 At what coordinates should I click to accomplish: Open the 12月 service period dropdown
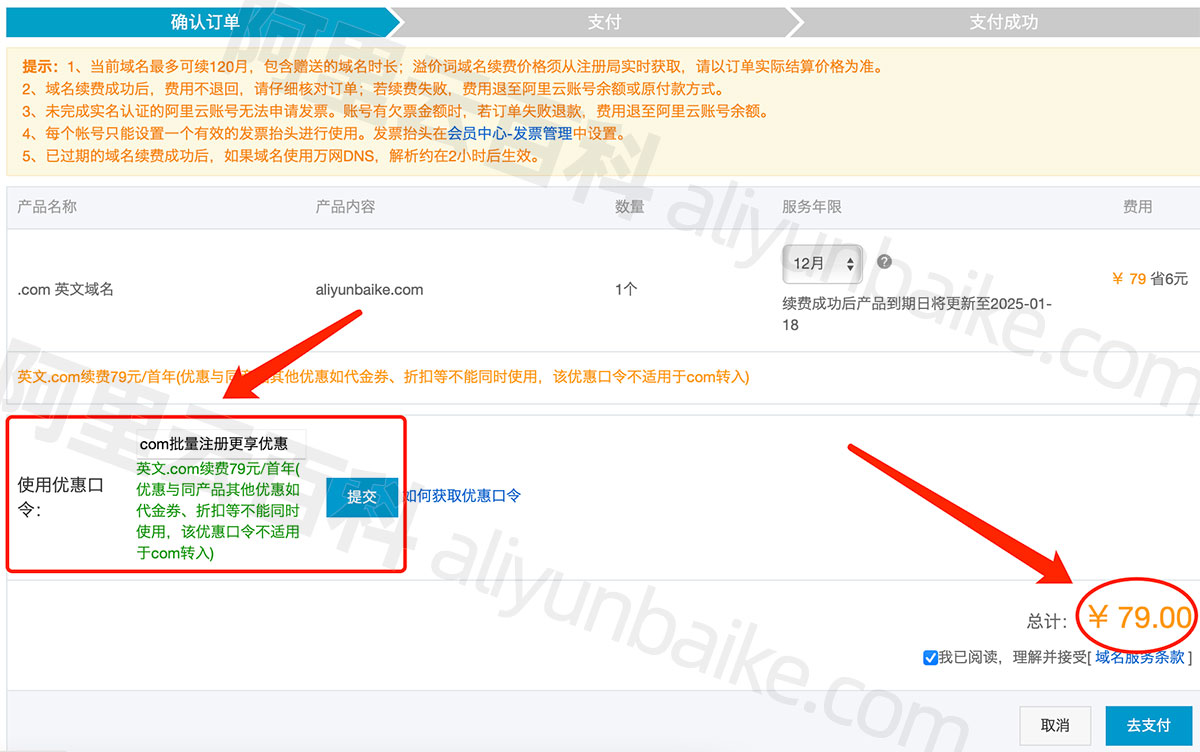coord(822,264)
